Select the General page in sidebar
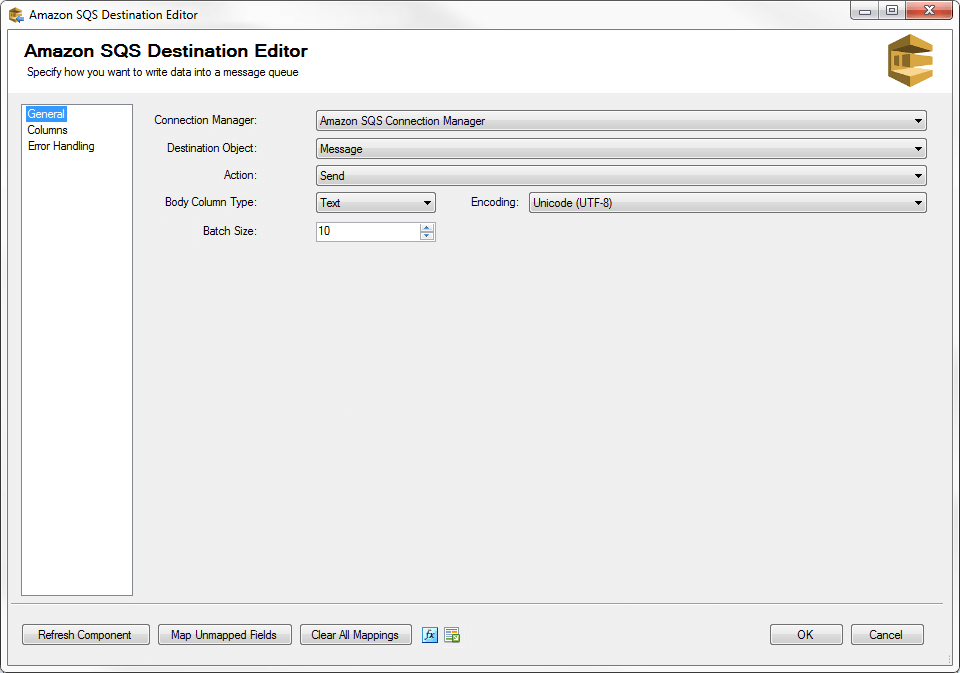960x673 pixels. pos(46,113)
